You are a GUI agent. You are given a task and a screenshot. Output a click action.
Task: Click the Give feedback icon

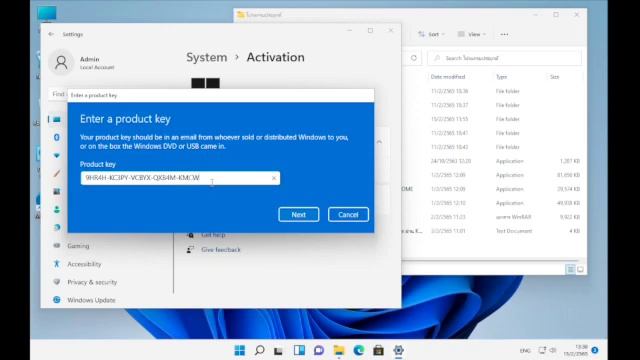tap(190, 249)
